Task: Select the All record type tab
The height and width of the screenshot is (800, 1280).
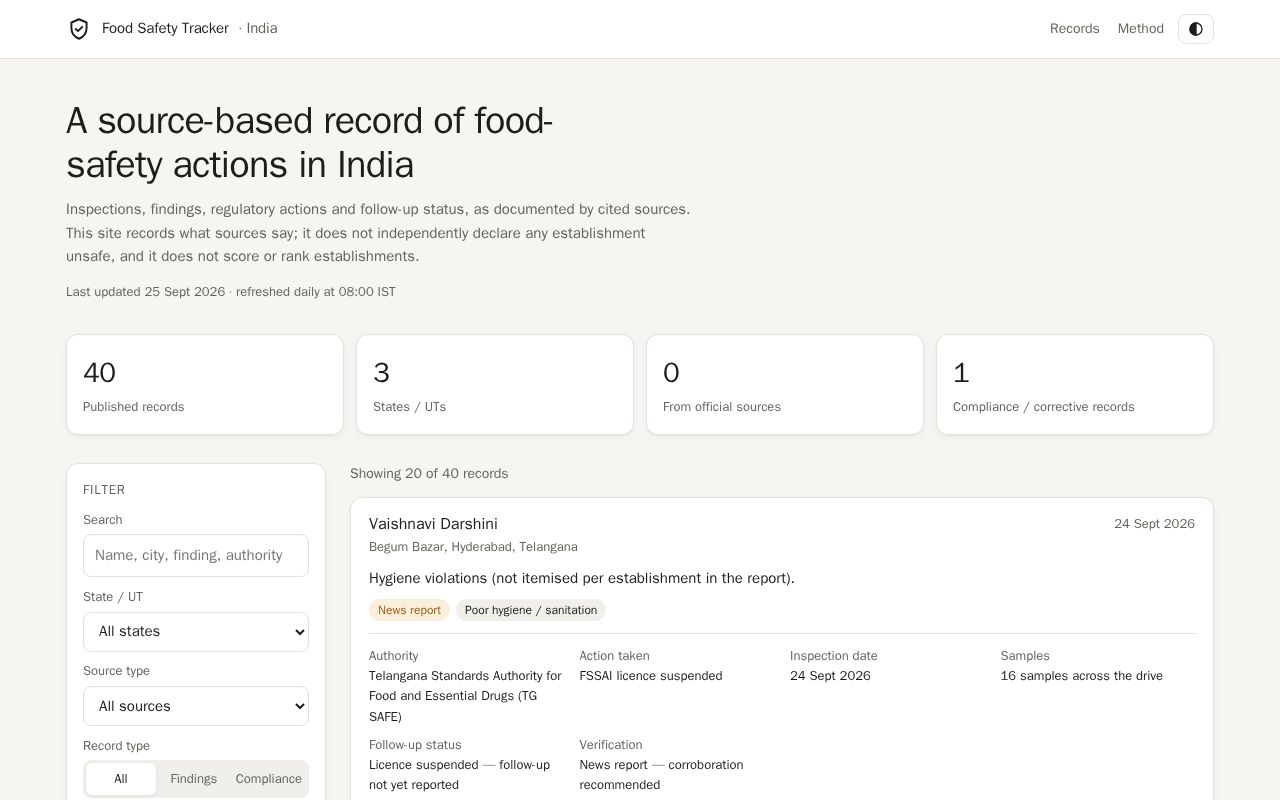Action: (121, 779)
